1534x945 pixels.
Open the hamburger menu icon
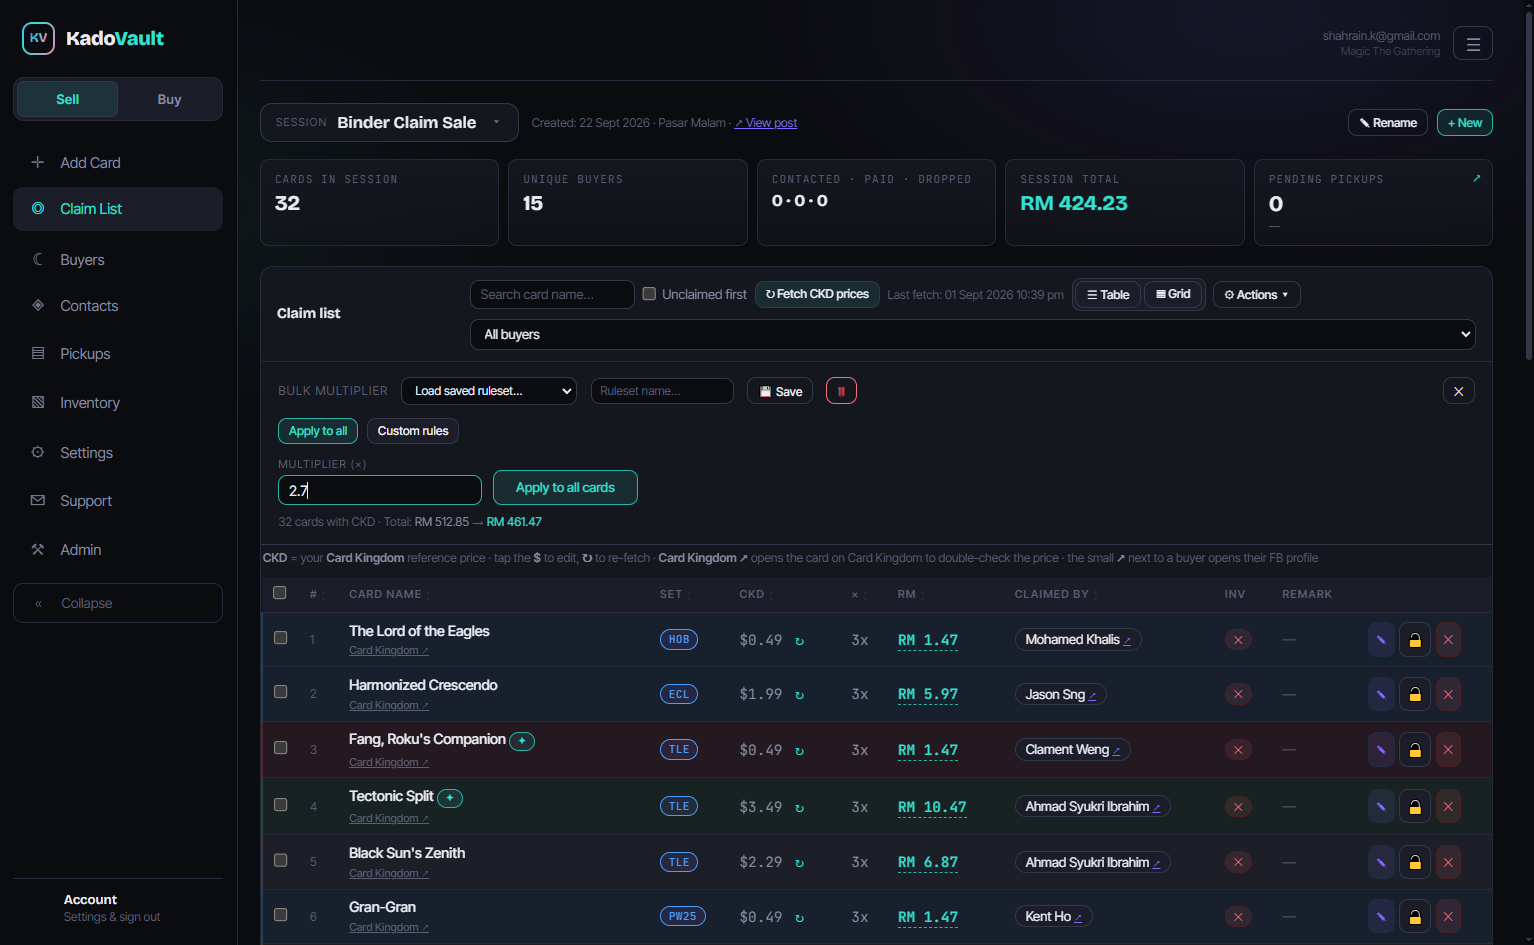(1472, 43)
